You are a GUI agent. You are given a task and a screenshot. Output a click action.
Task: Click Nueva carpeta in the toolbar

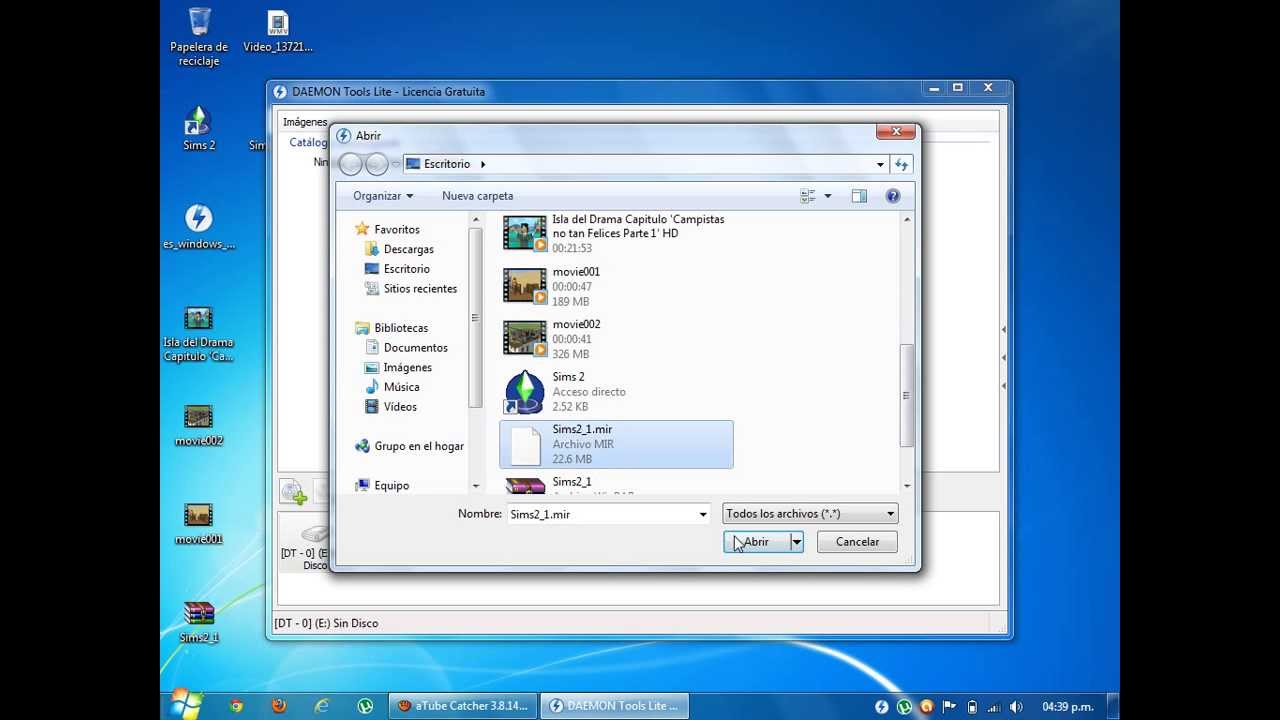tap(478, 196)
